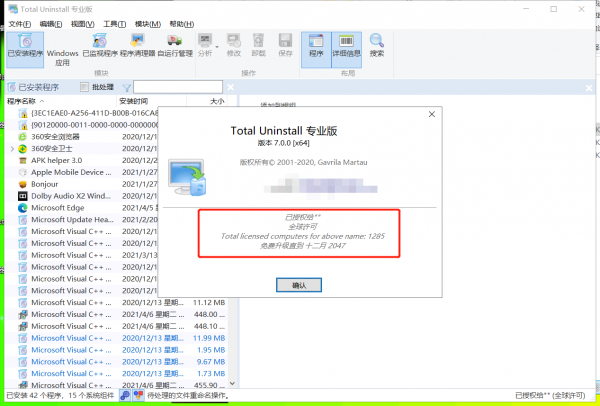Viewport: 600px width, 406px height.
Task: Select the 360安全浏览器 row
Action: 82,137
